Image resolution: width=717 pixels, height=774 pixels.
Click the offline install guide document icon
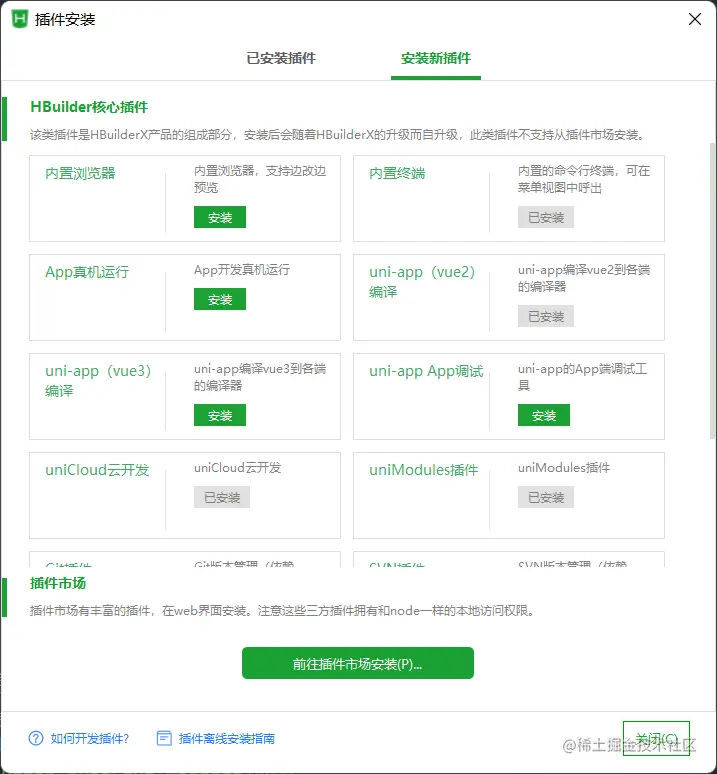point(164,738)
